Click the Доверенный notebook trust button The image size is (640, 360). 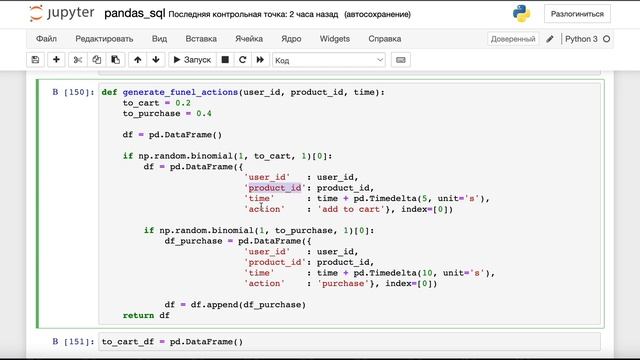[x=513, y=39]
